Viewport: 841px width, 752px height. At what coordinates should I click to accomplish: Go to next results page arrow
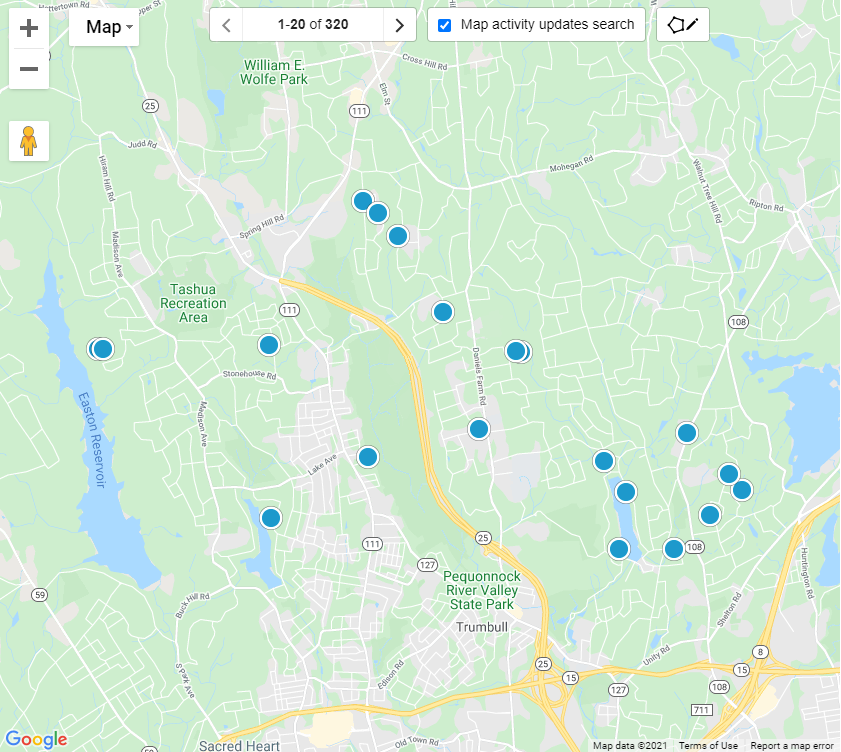coord(399,24)
